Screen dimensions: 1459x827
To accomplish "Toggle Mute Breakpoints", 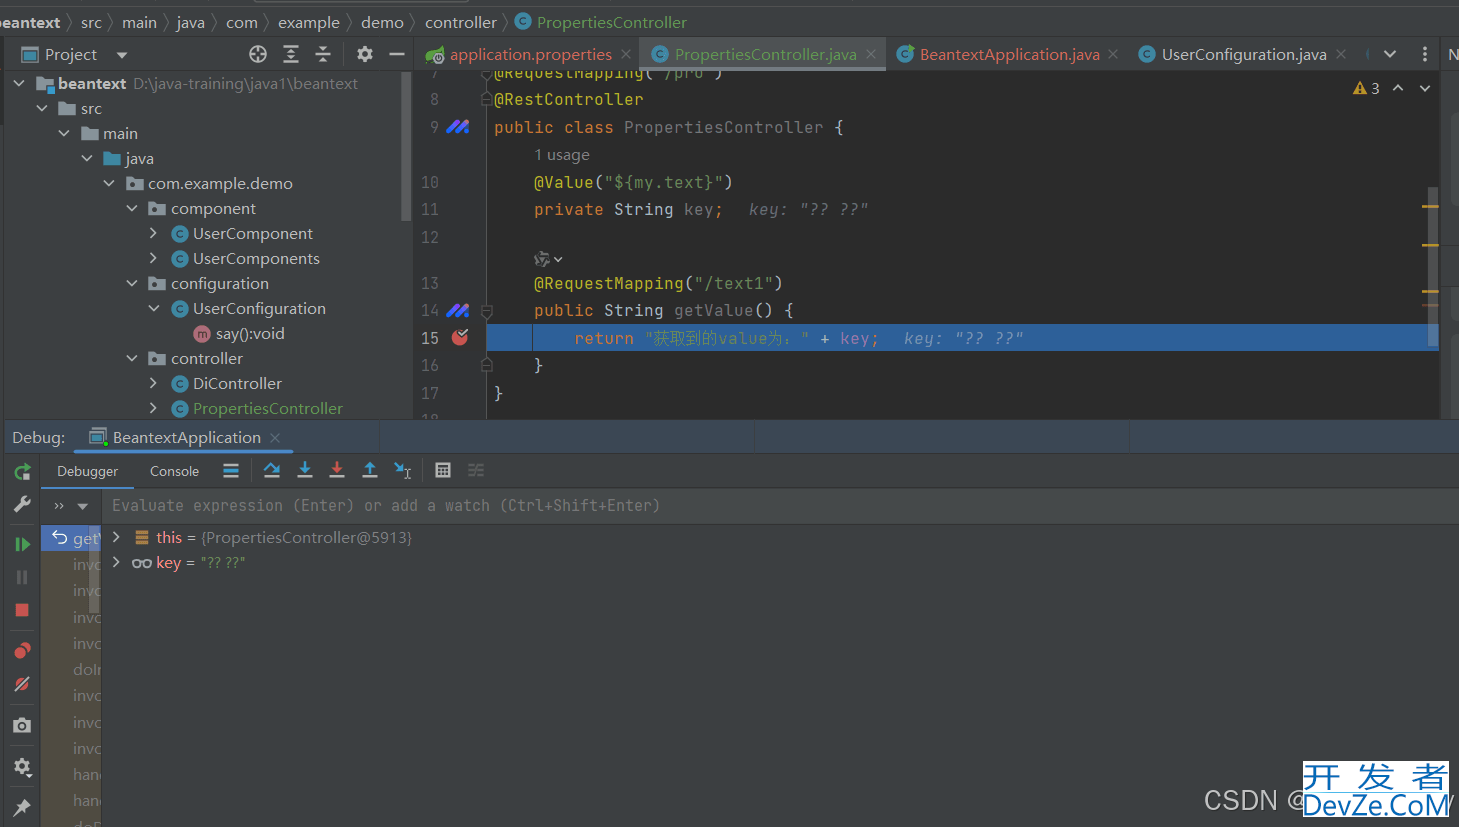I will coord(22,685).
